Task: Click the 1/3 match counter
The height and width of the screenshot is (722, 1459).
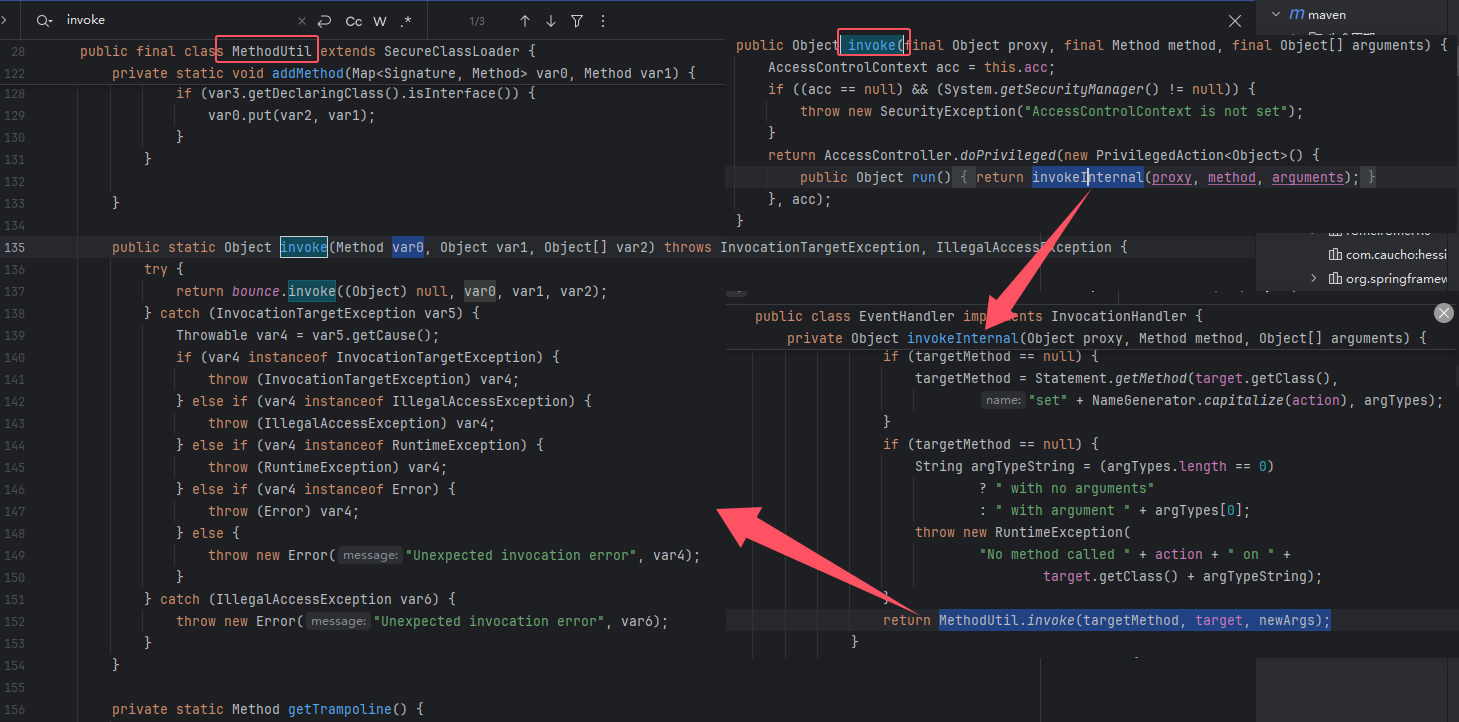Action: tap(477, 21)
